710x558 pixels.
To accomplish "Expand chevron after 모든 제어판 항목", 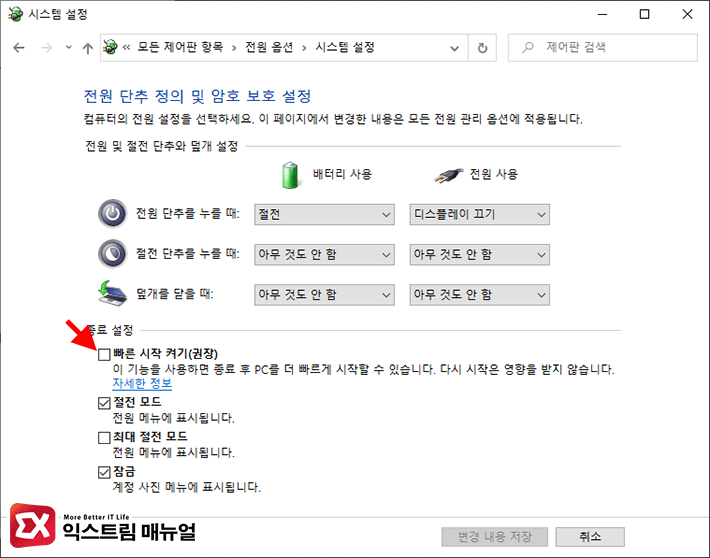I will pyautogui.click(x=234, y=48).
